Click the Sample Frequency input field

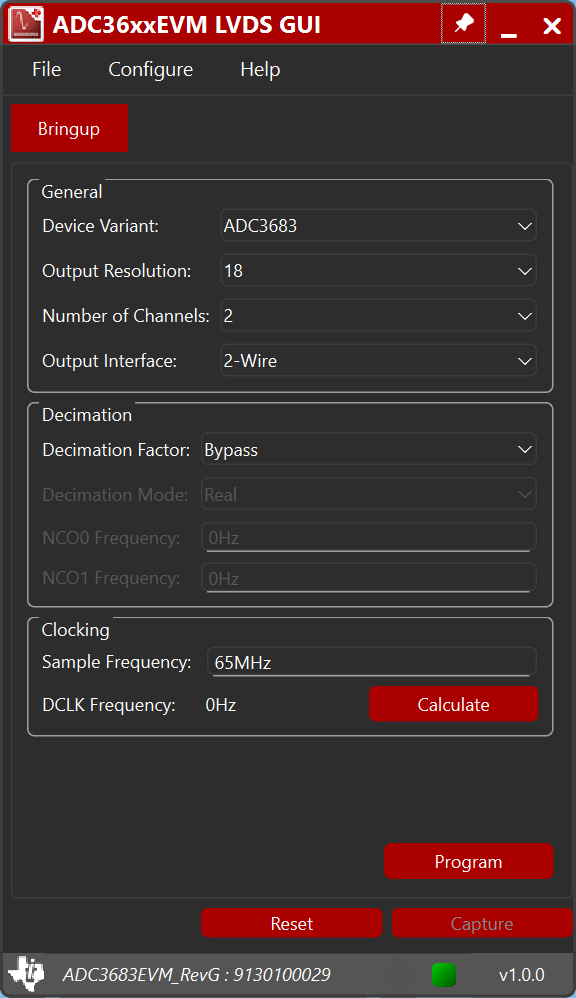[x=370, y=661]
